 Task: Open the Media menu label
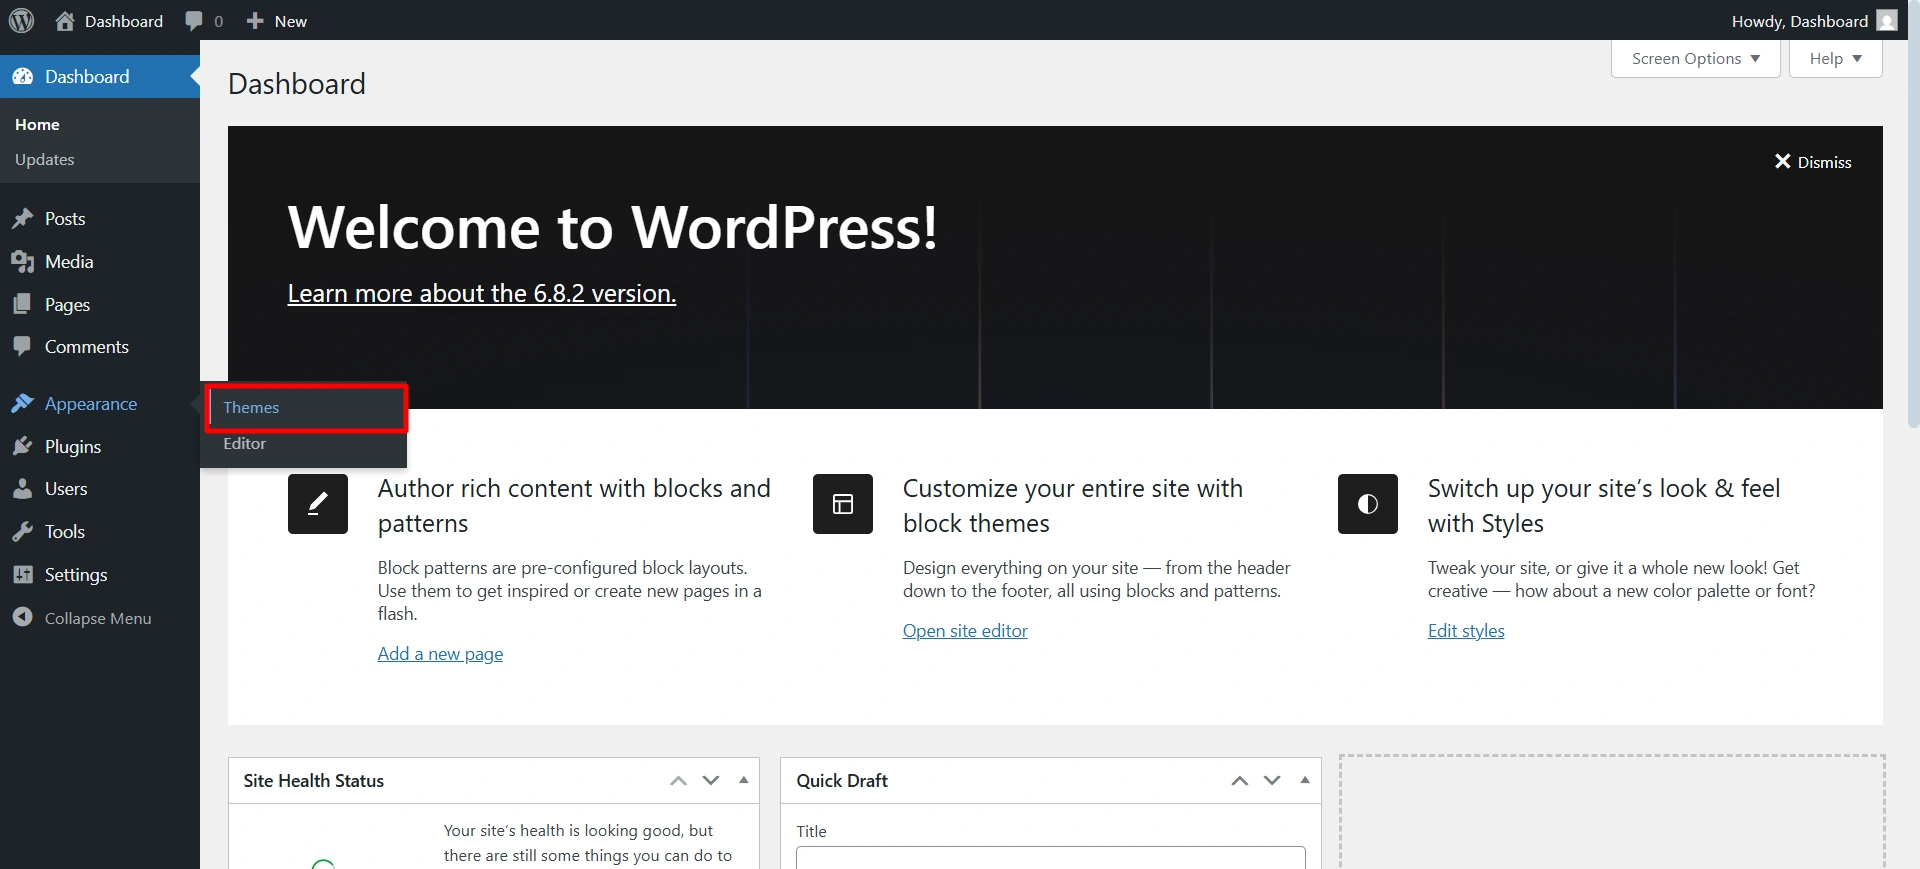[x=69, y=262]
